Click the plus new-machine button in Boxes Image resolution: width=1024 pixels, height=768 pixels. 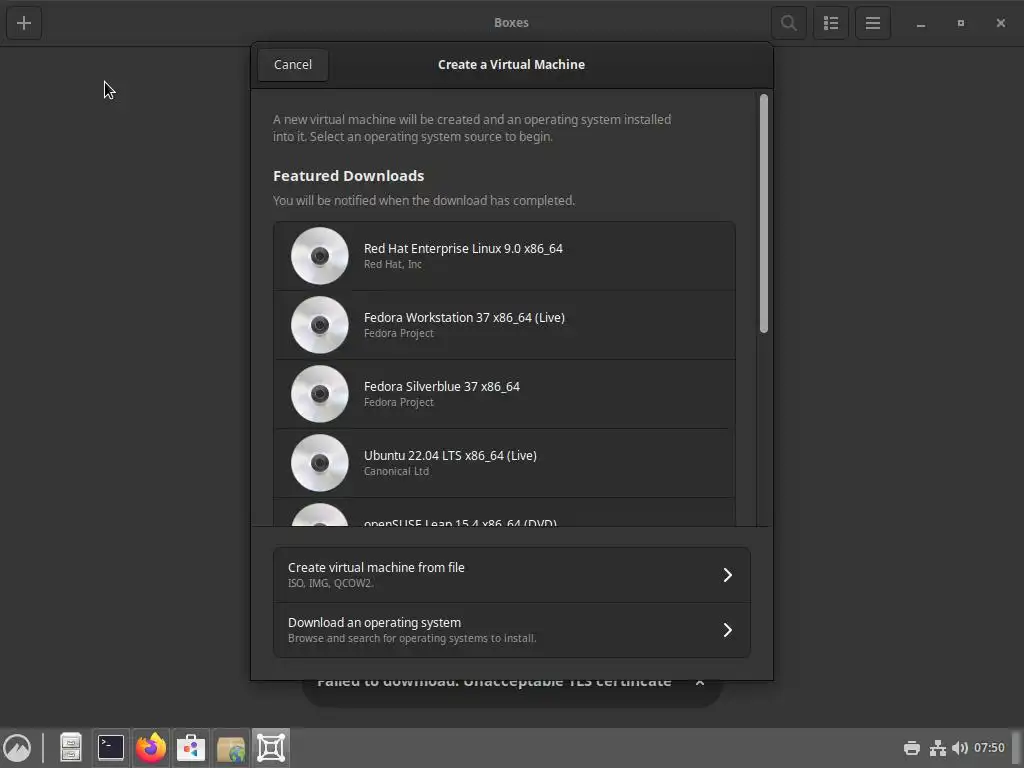click(x=24, y=23)
